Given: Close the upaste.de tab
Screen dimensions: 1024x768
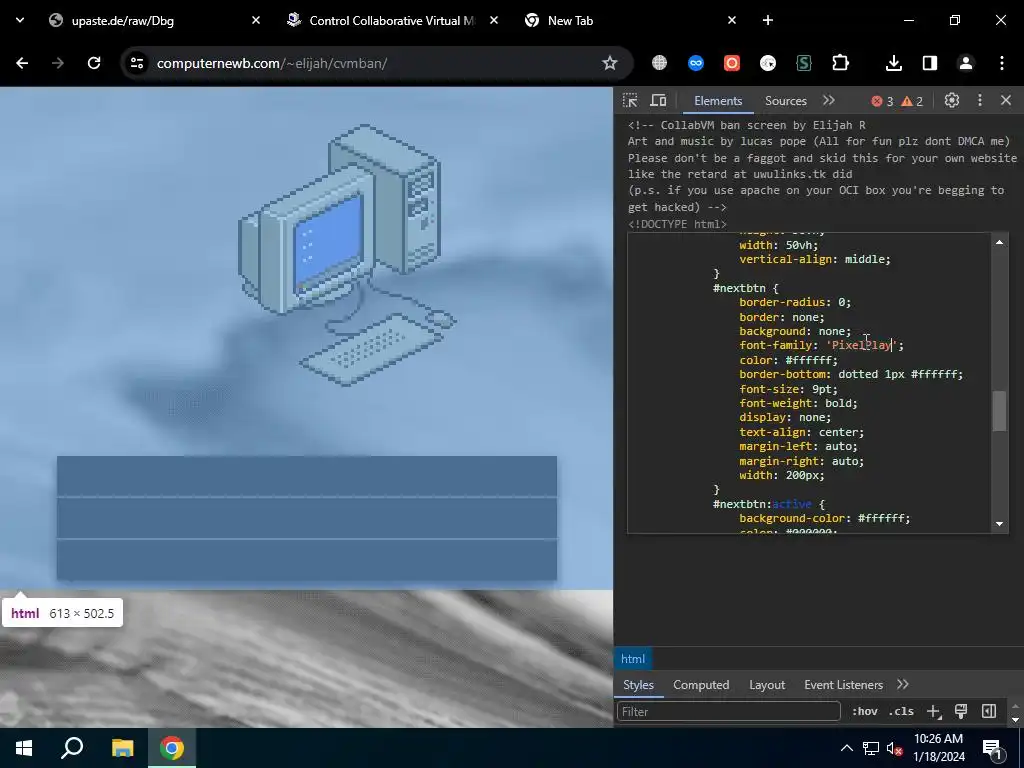Looking at the screenshot, I should click(256, 20).
